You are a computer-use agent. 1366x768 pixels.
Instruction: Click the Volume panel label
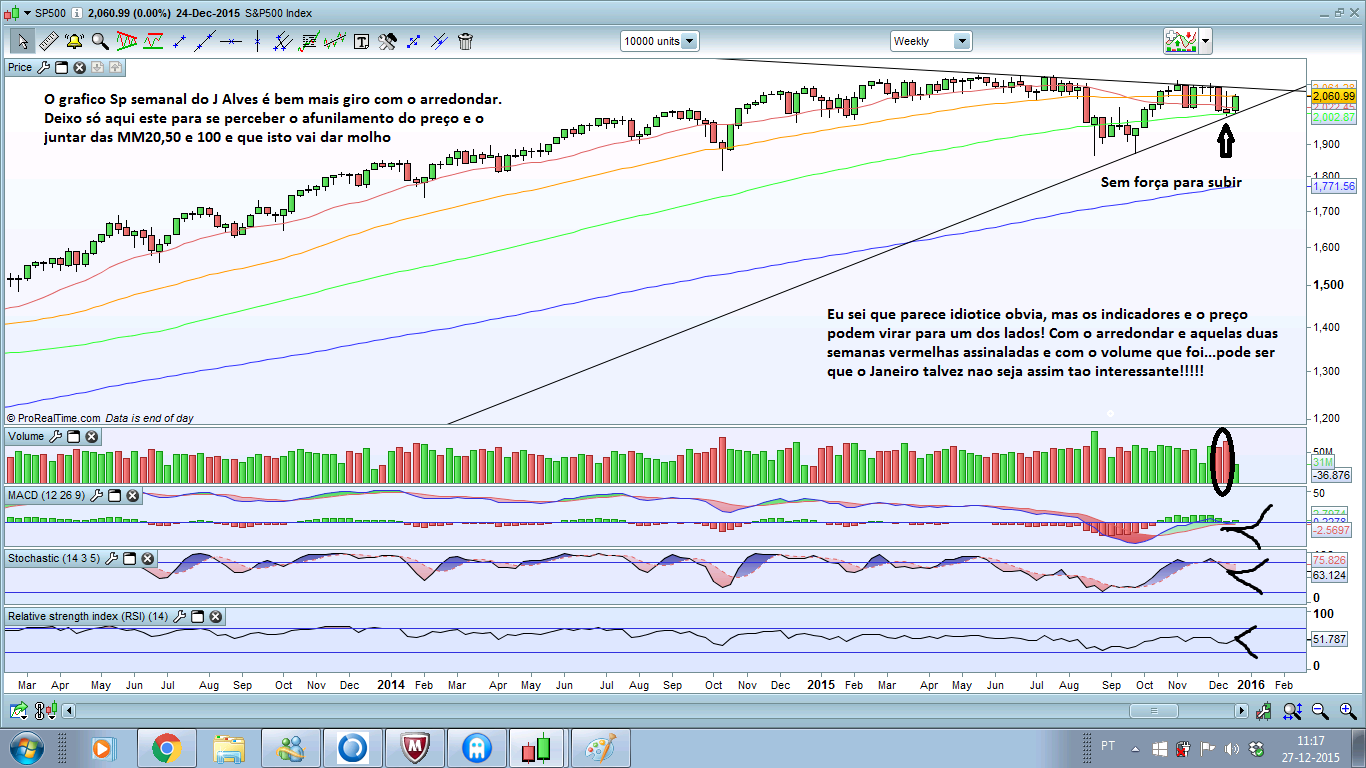(x=26, y=436)
